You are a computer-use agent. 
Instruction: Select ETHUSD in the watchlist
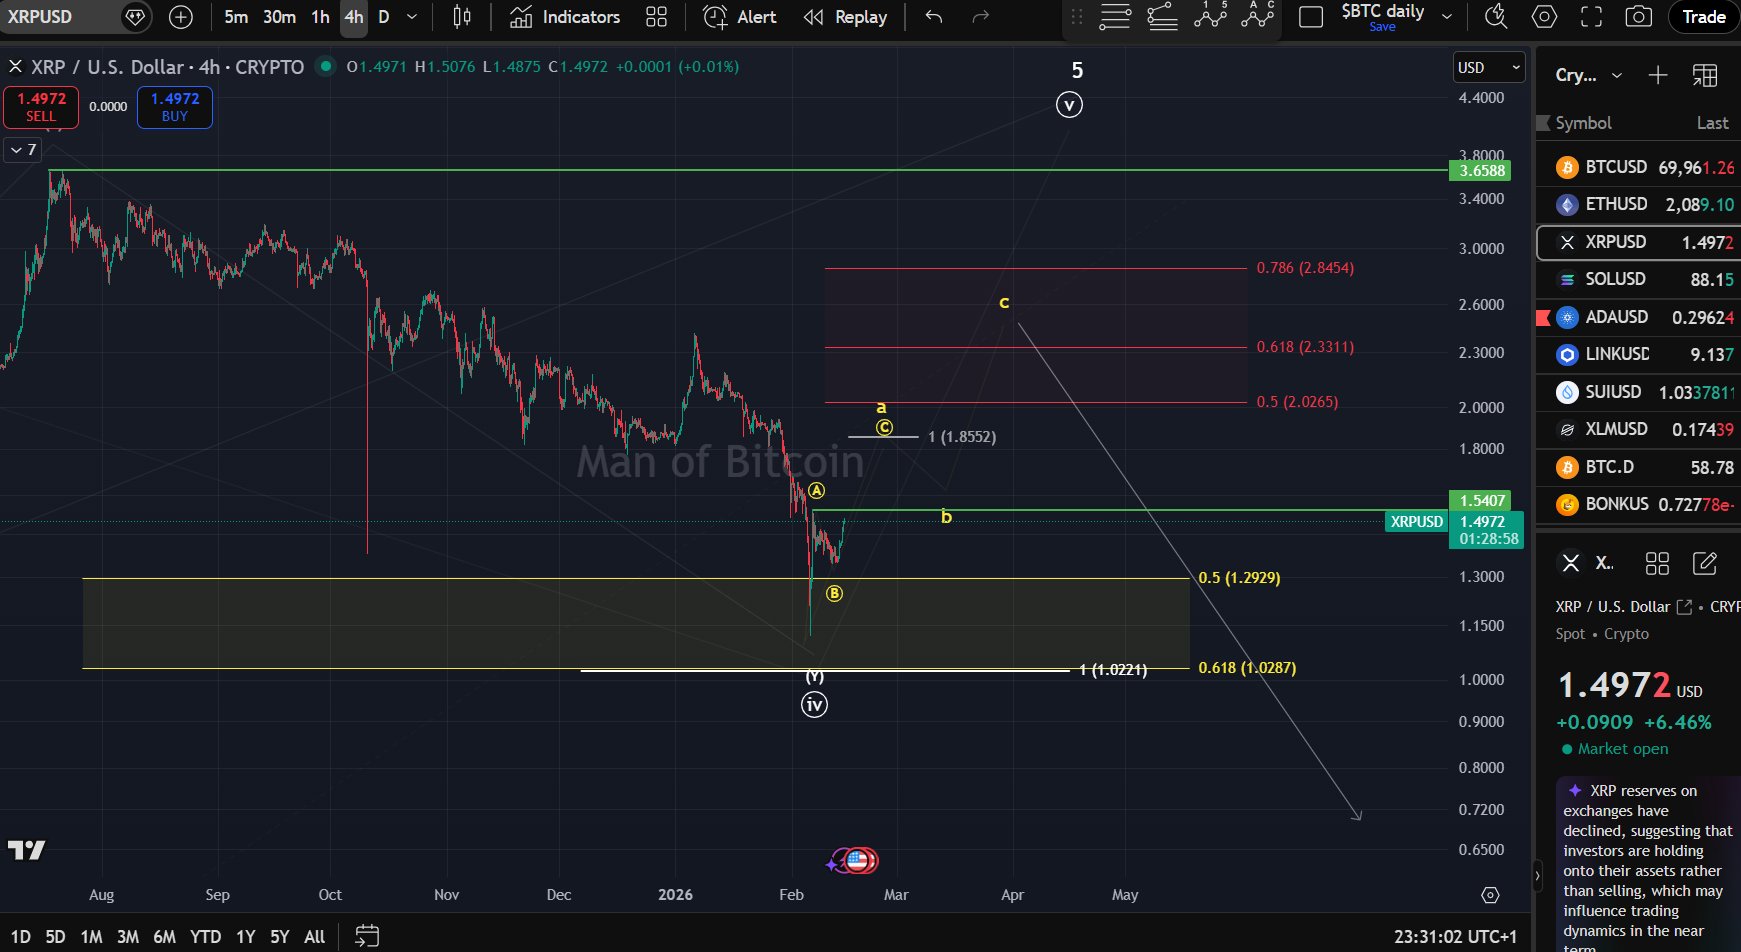click(x=1638, y=204)
